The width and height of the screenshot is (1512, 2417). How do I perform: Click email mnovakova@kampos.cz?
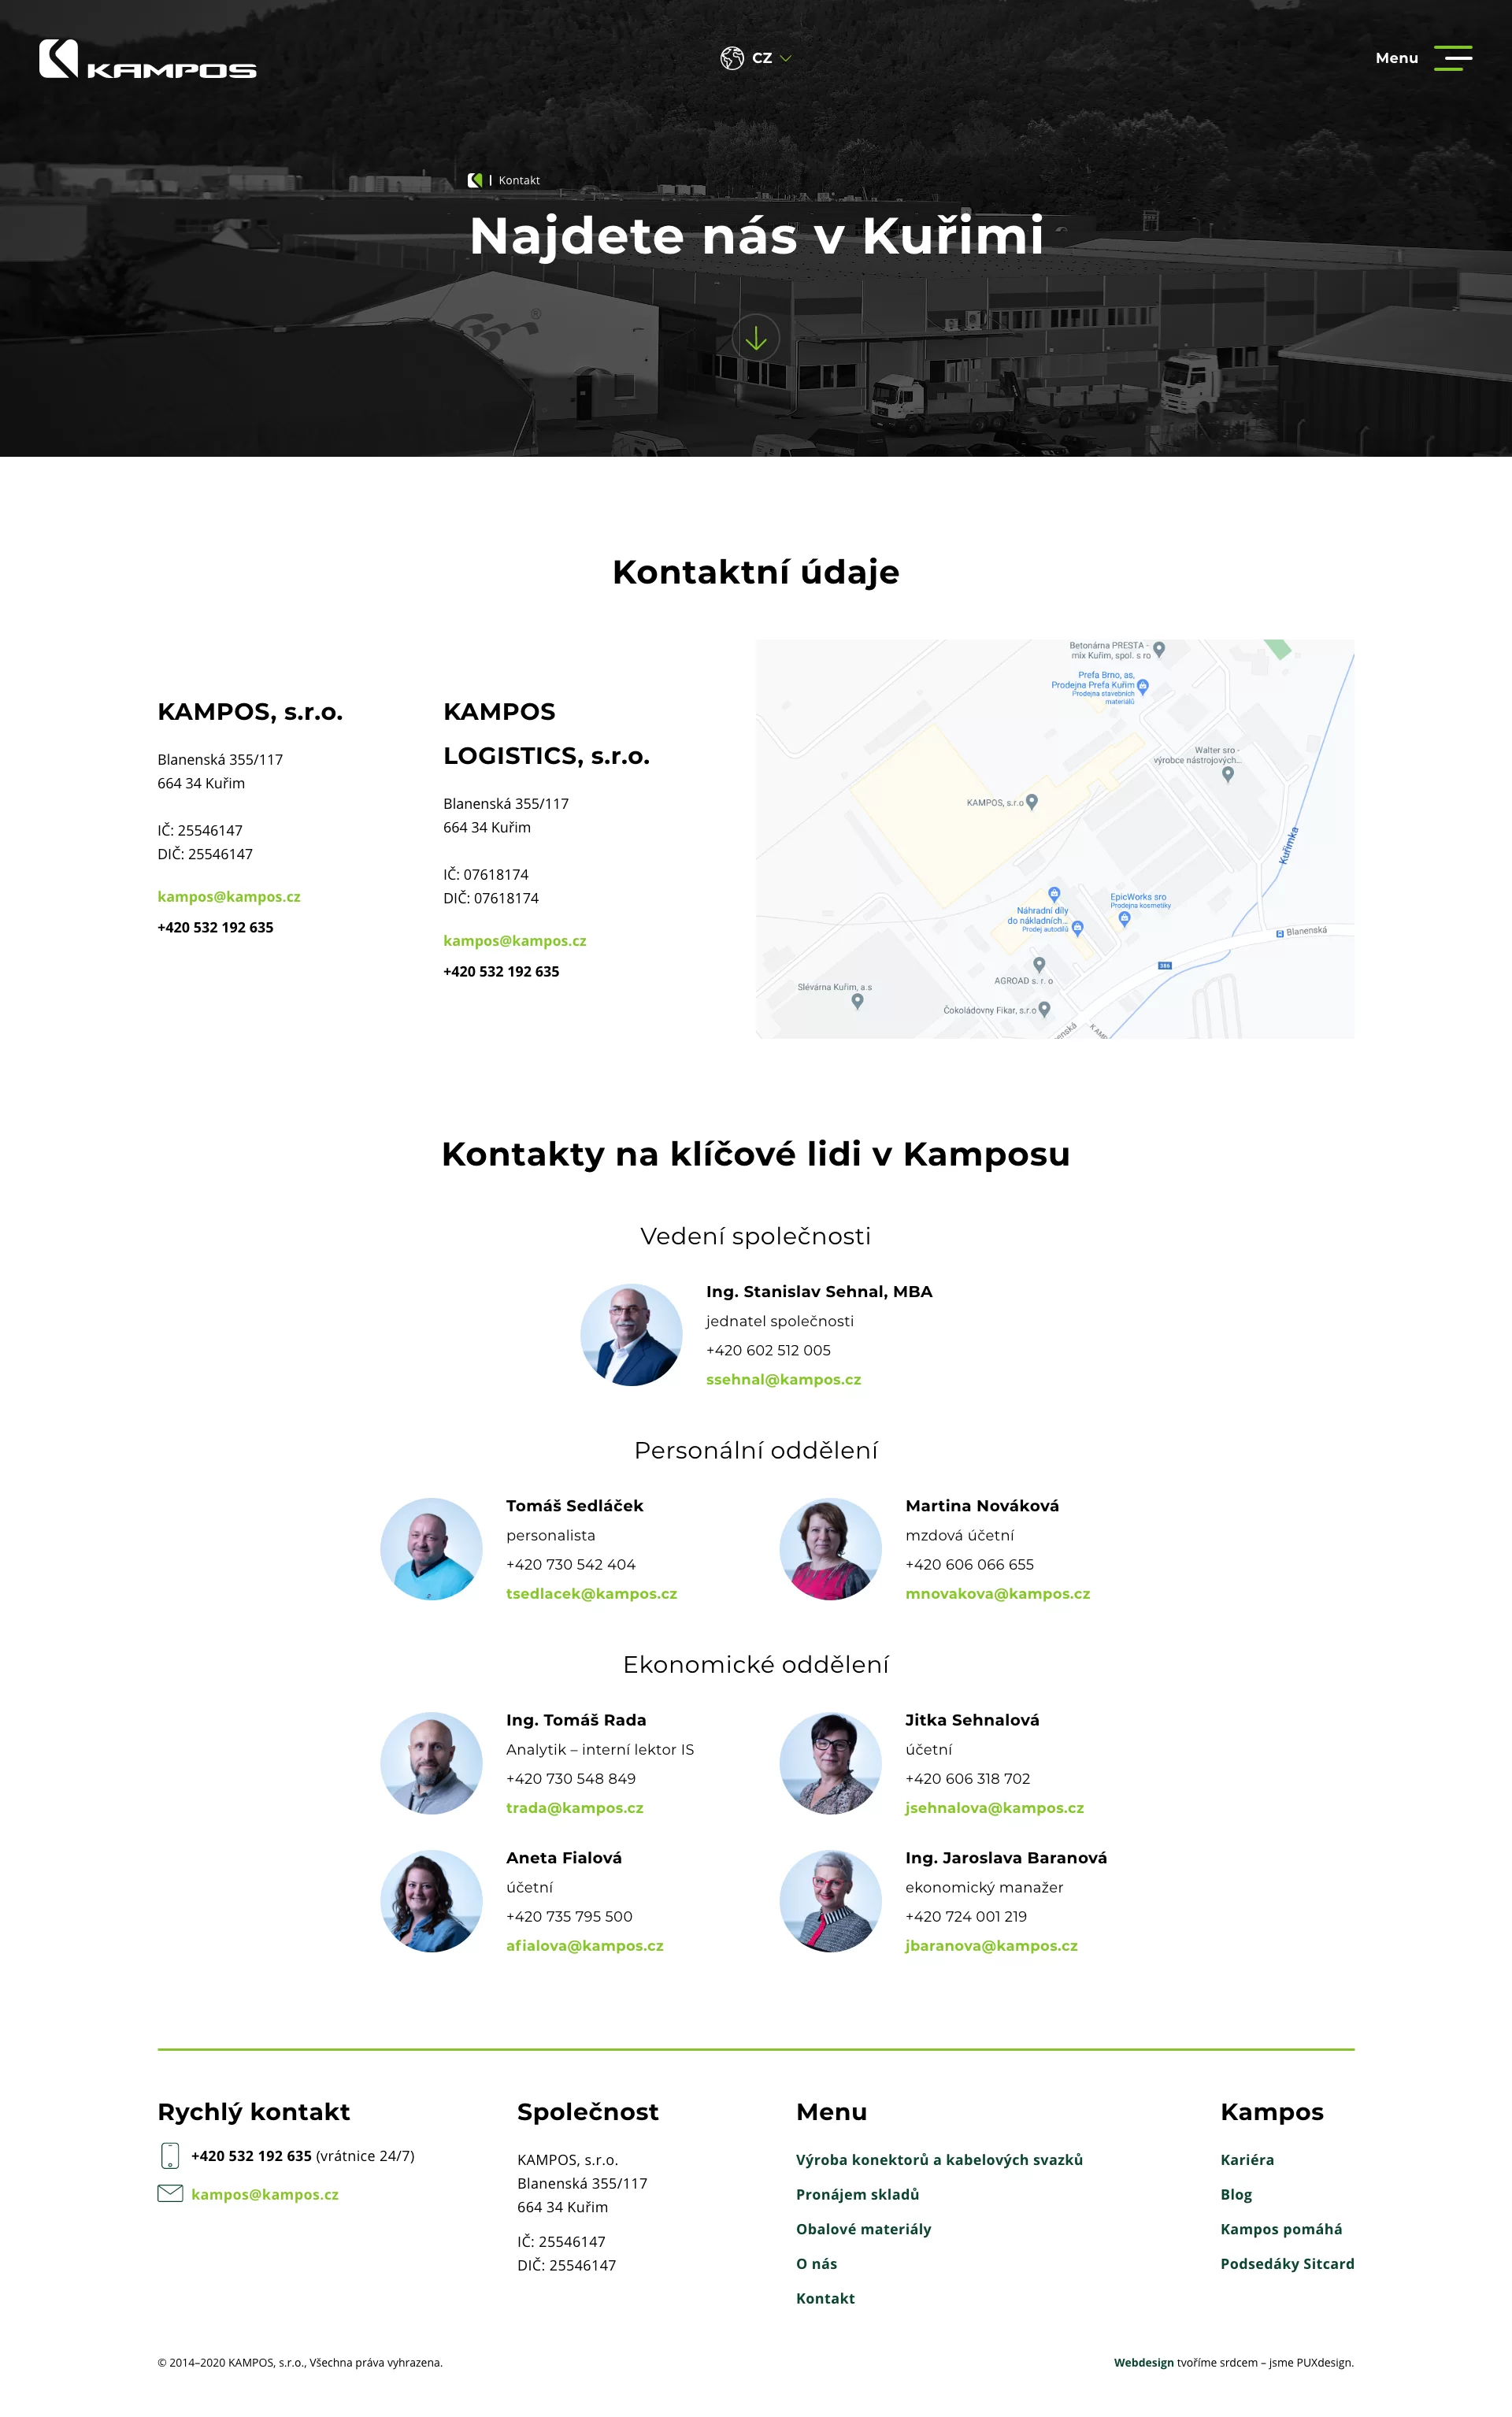(998, 1593)
